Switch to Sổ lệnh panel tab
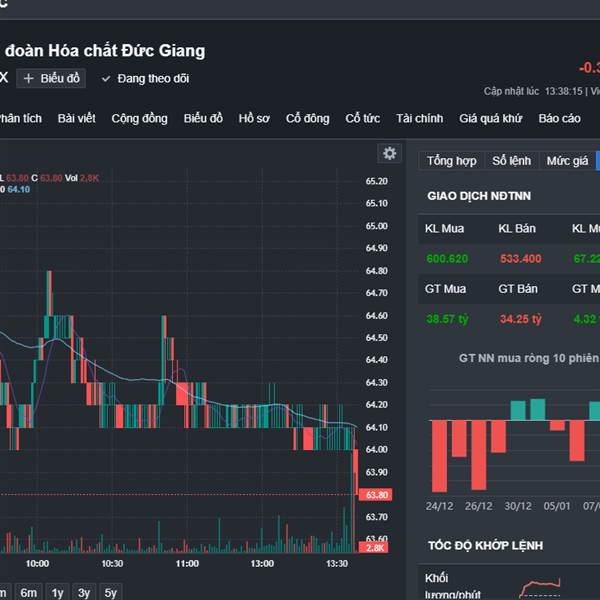 pyautogui.click(x=511, y=160)
